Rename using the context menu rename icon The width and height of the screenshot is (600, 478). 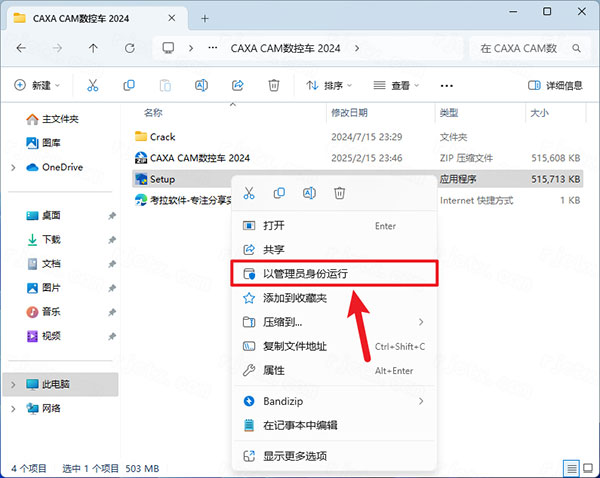pyautogui.click(x=309, y=193)
